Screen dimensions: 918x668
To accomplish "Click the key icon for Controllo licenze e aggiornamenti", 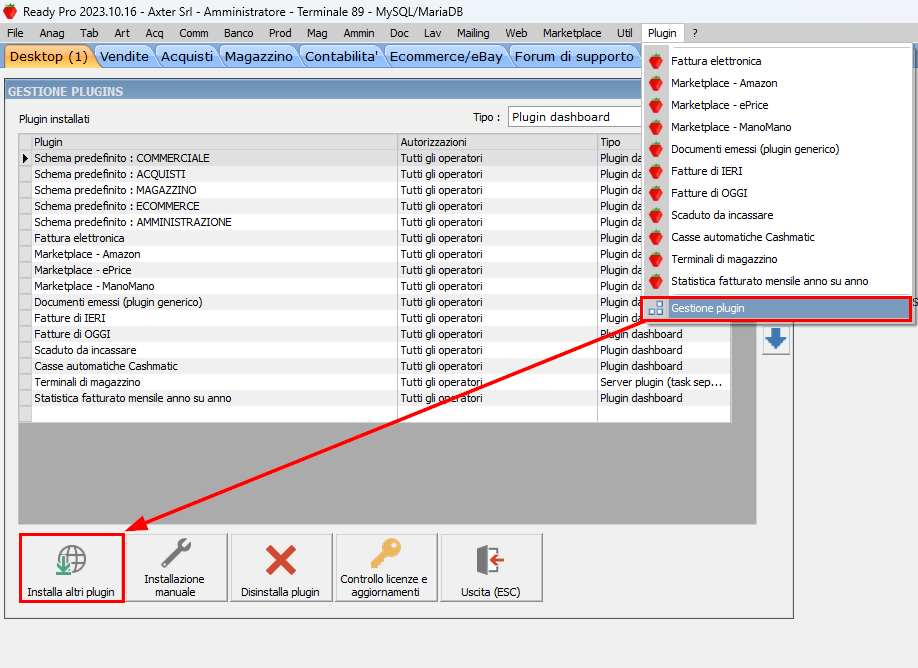I will point(386,553).
